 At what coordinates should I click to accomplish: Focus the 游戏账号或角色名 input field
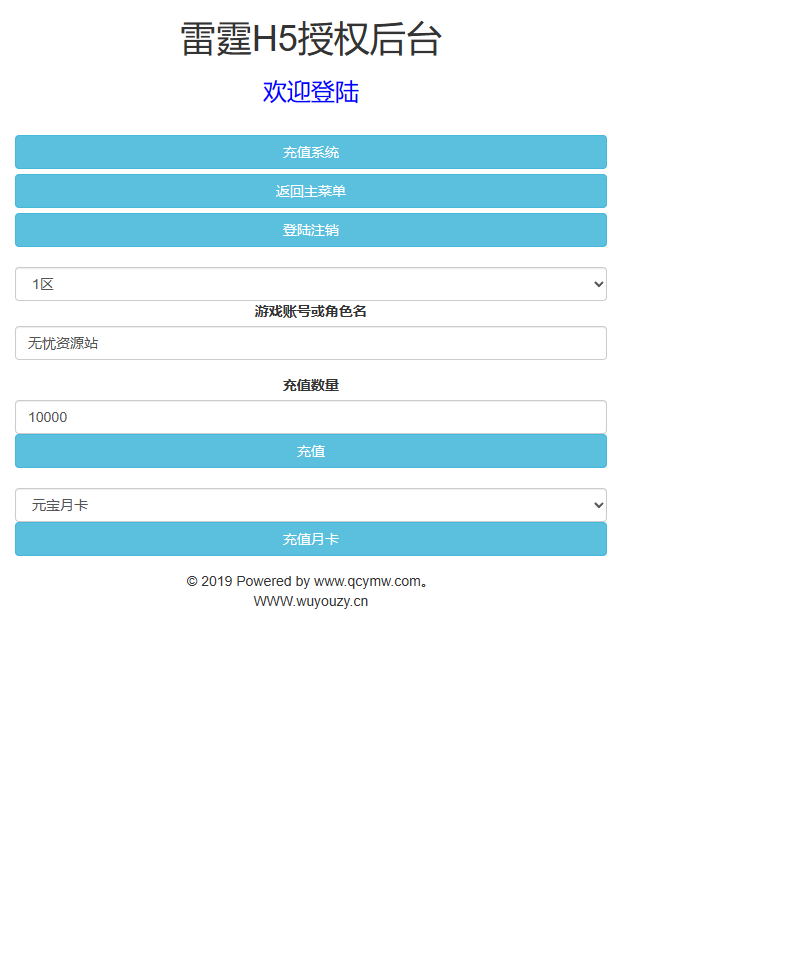pyautogui.click(x=310, y=343)
